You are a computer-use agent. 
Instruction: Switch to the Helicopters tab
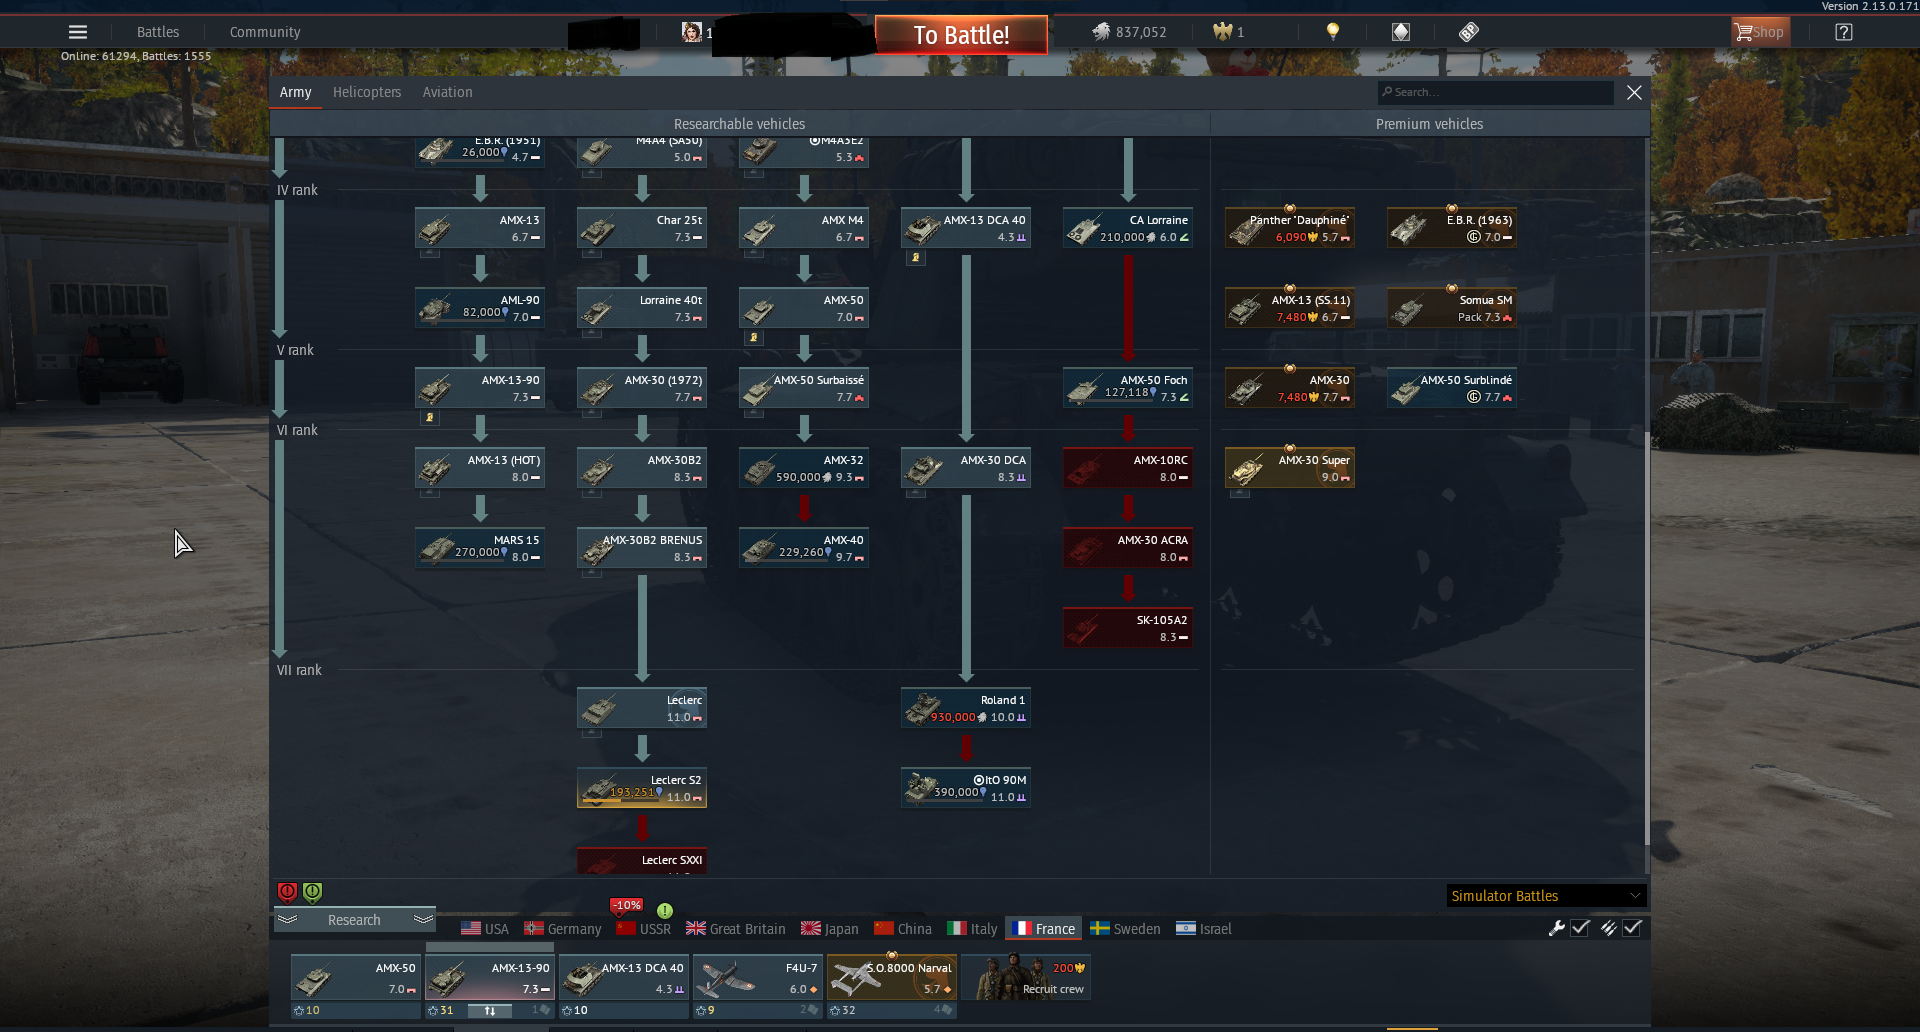[x=367, y=92]
